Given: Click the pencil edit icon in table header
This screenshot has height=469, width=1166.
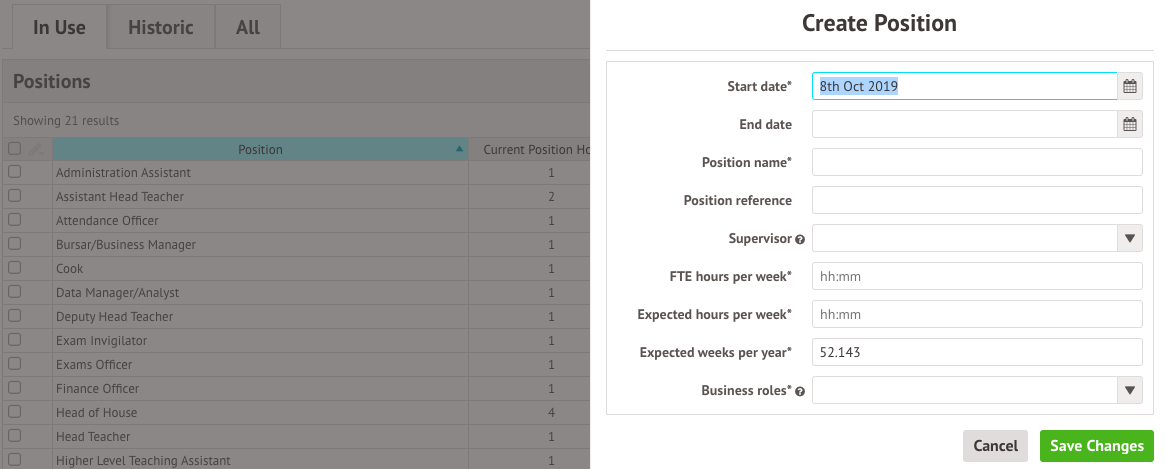Looking at the screenshot, I should (x=36, y=149).
